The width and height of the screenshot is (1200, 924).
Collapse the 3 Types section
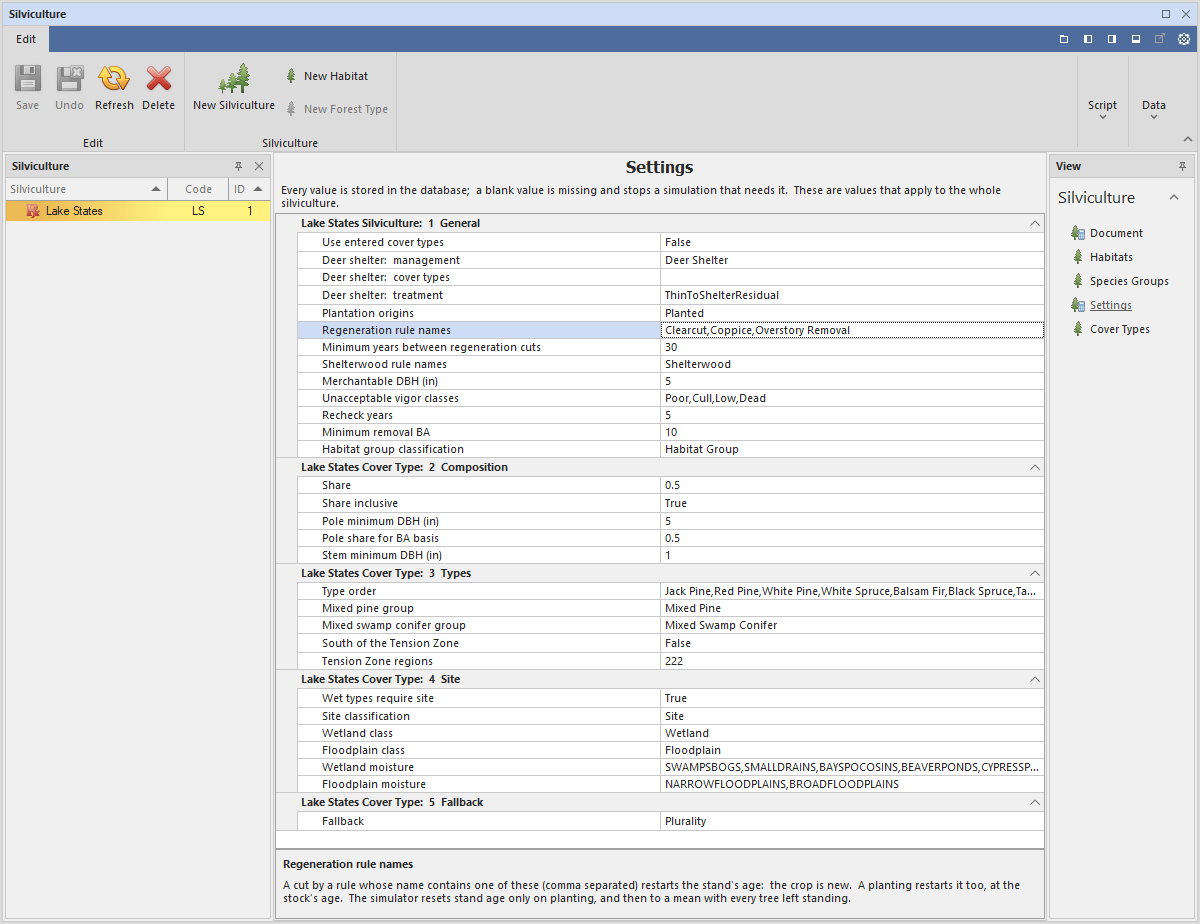[1035, 573]
